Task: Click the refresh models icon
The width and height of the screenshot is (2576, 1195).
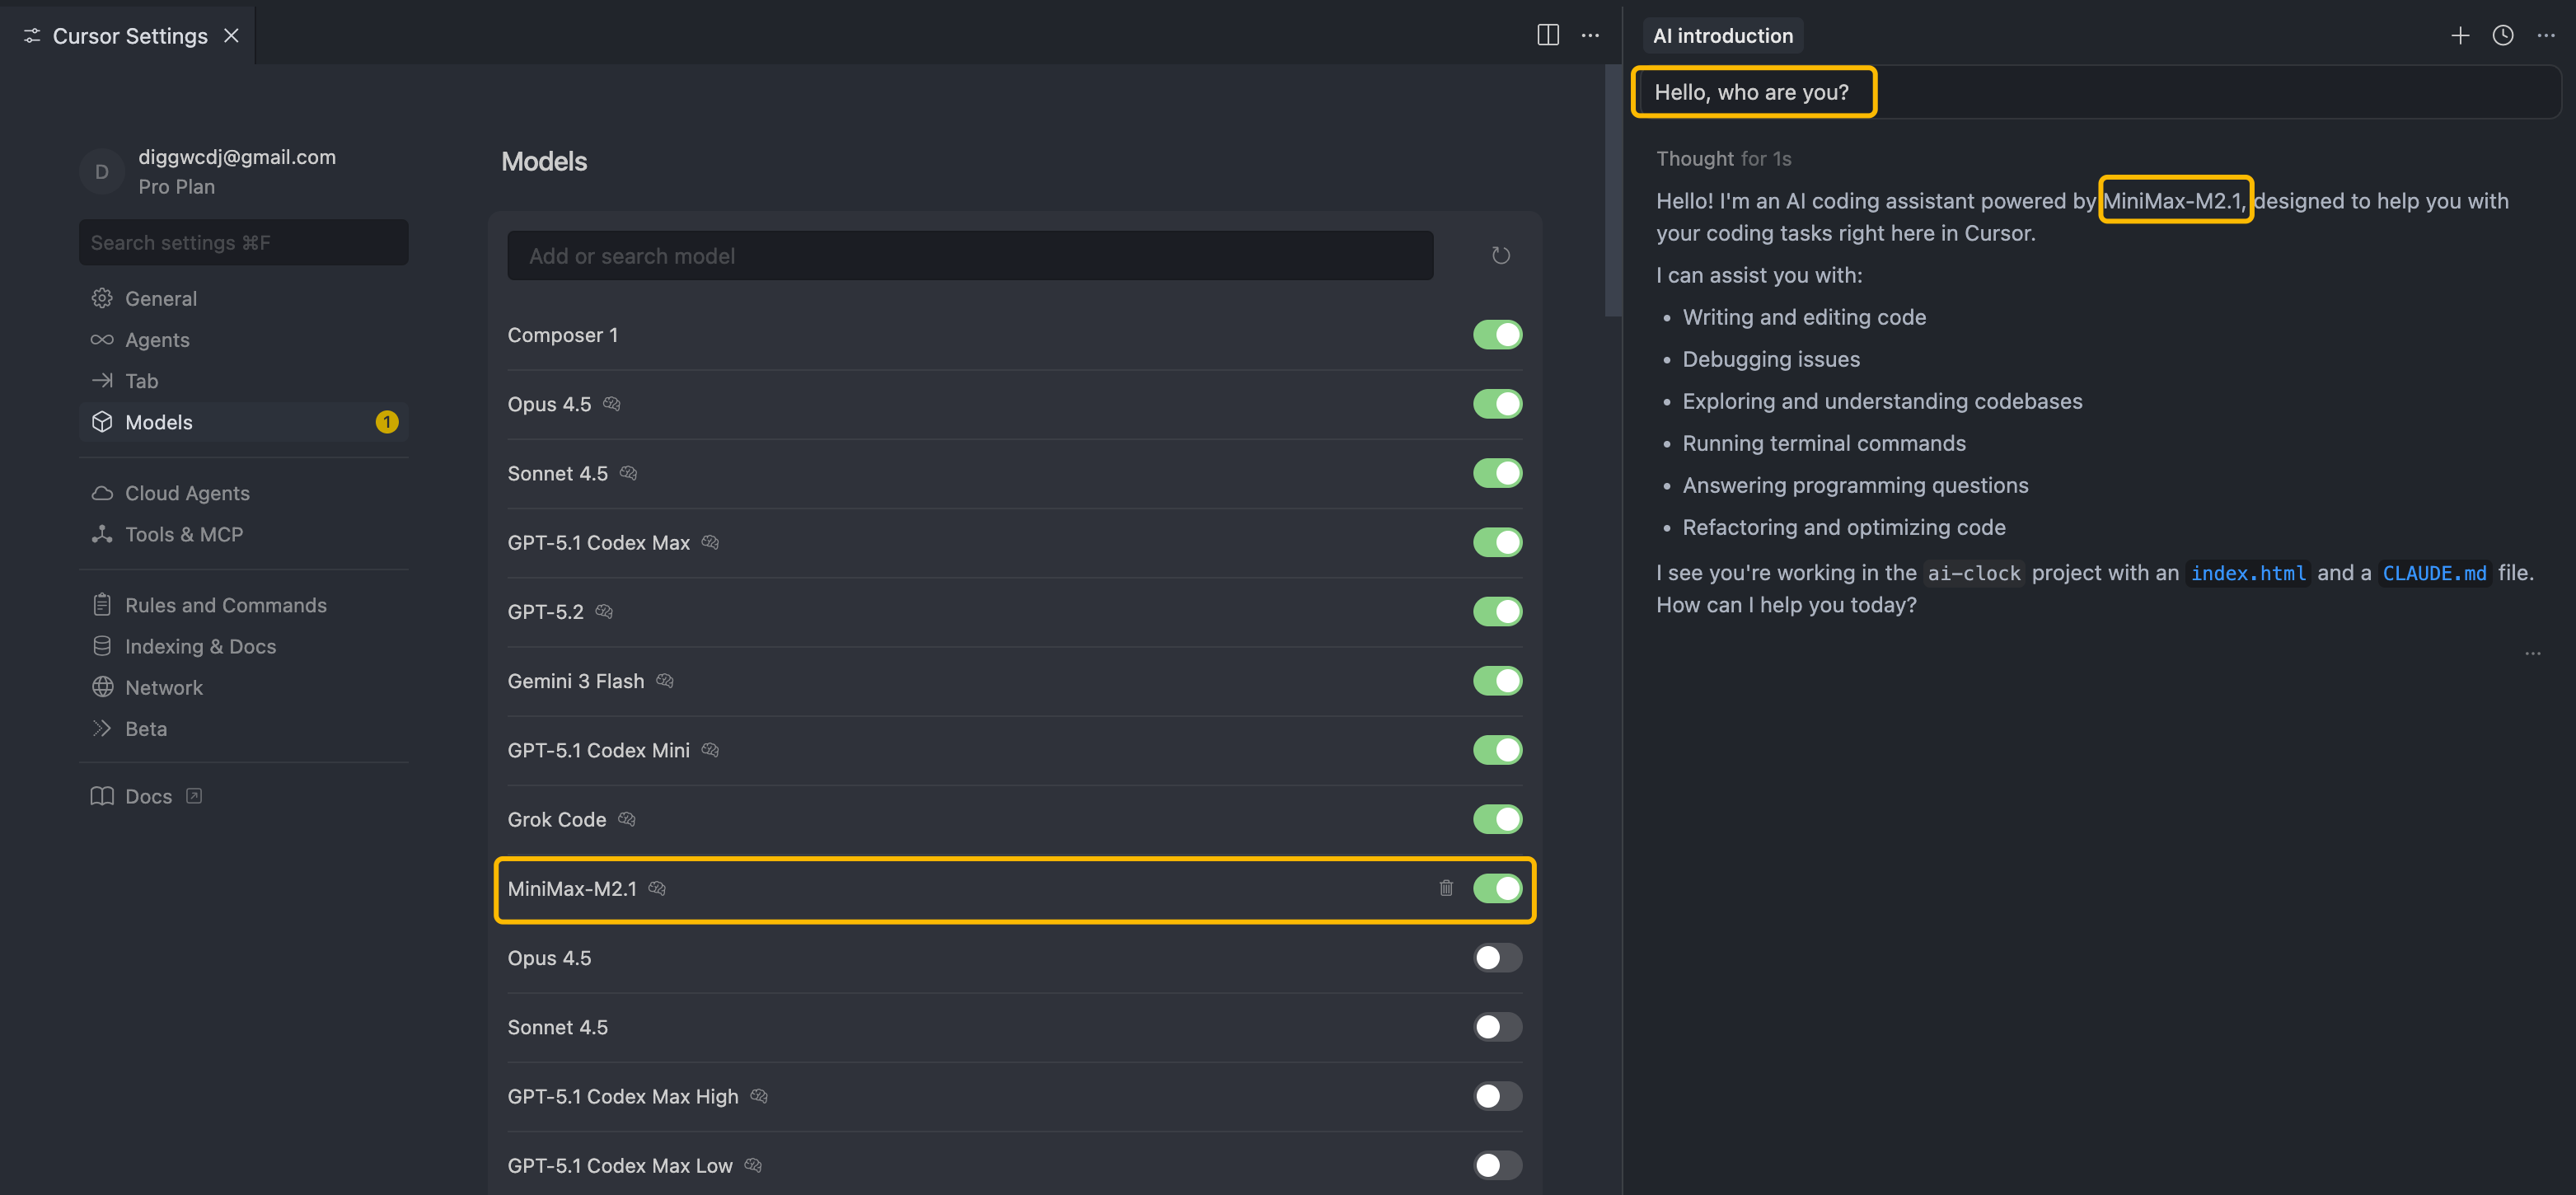Action: (1500, 256)
